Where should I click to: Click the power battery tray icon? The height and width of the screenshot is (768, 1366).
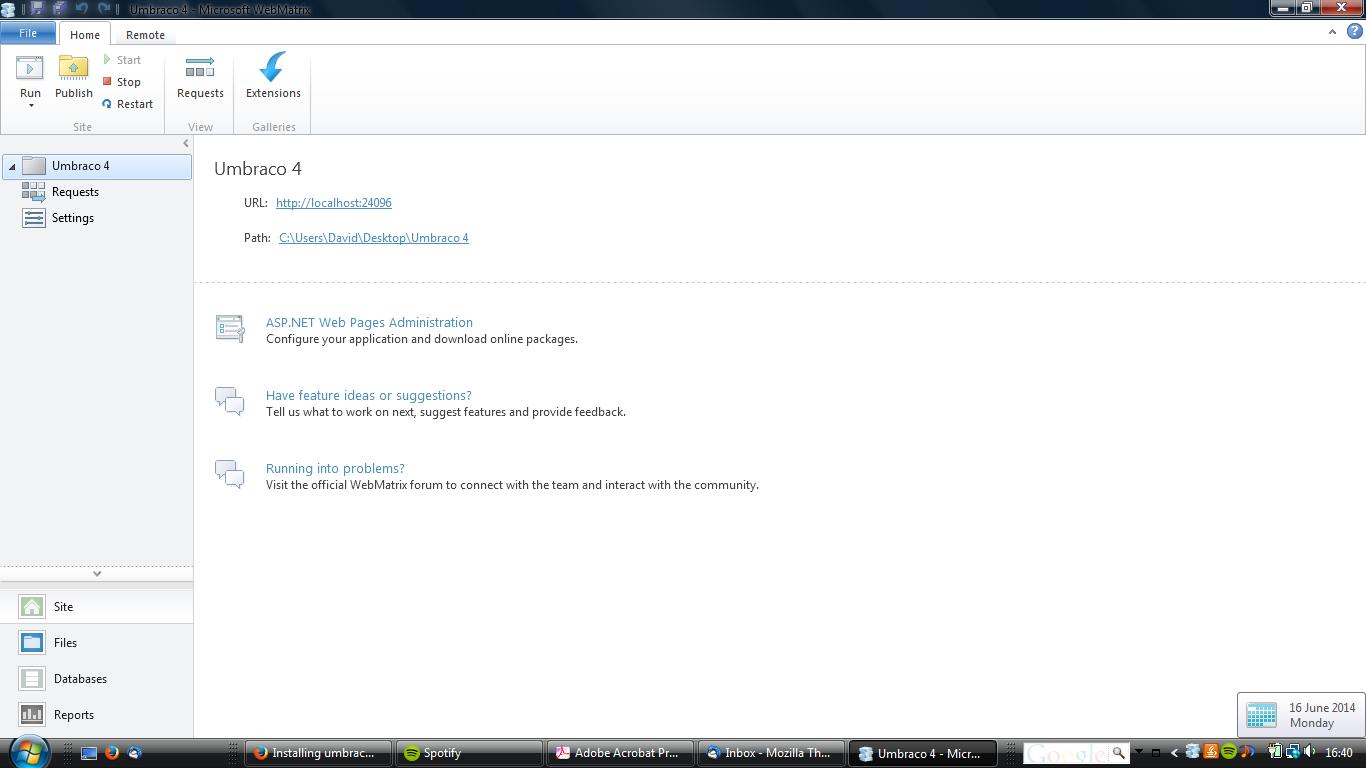pyautogui.click(x=1275, y=752)
